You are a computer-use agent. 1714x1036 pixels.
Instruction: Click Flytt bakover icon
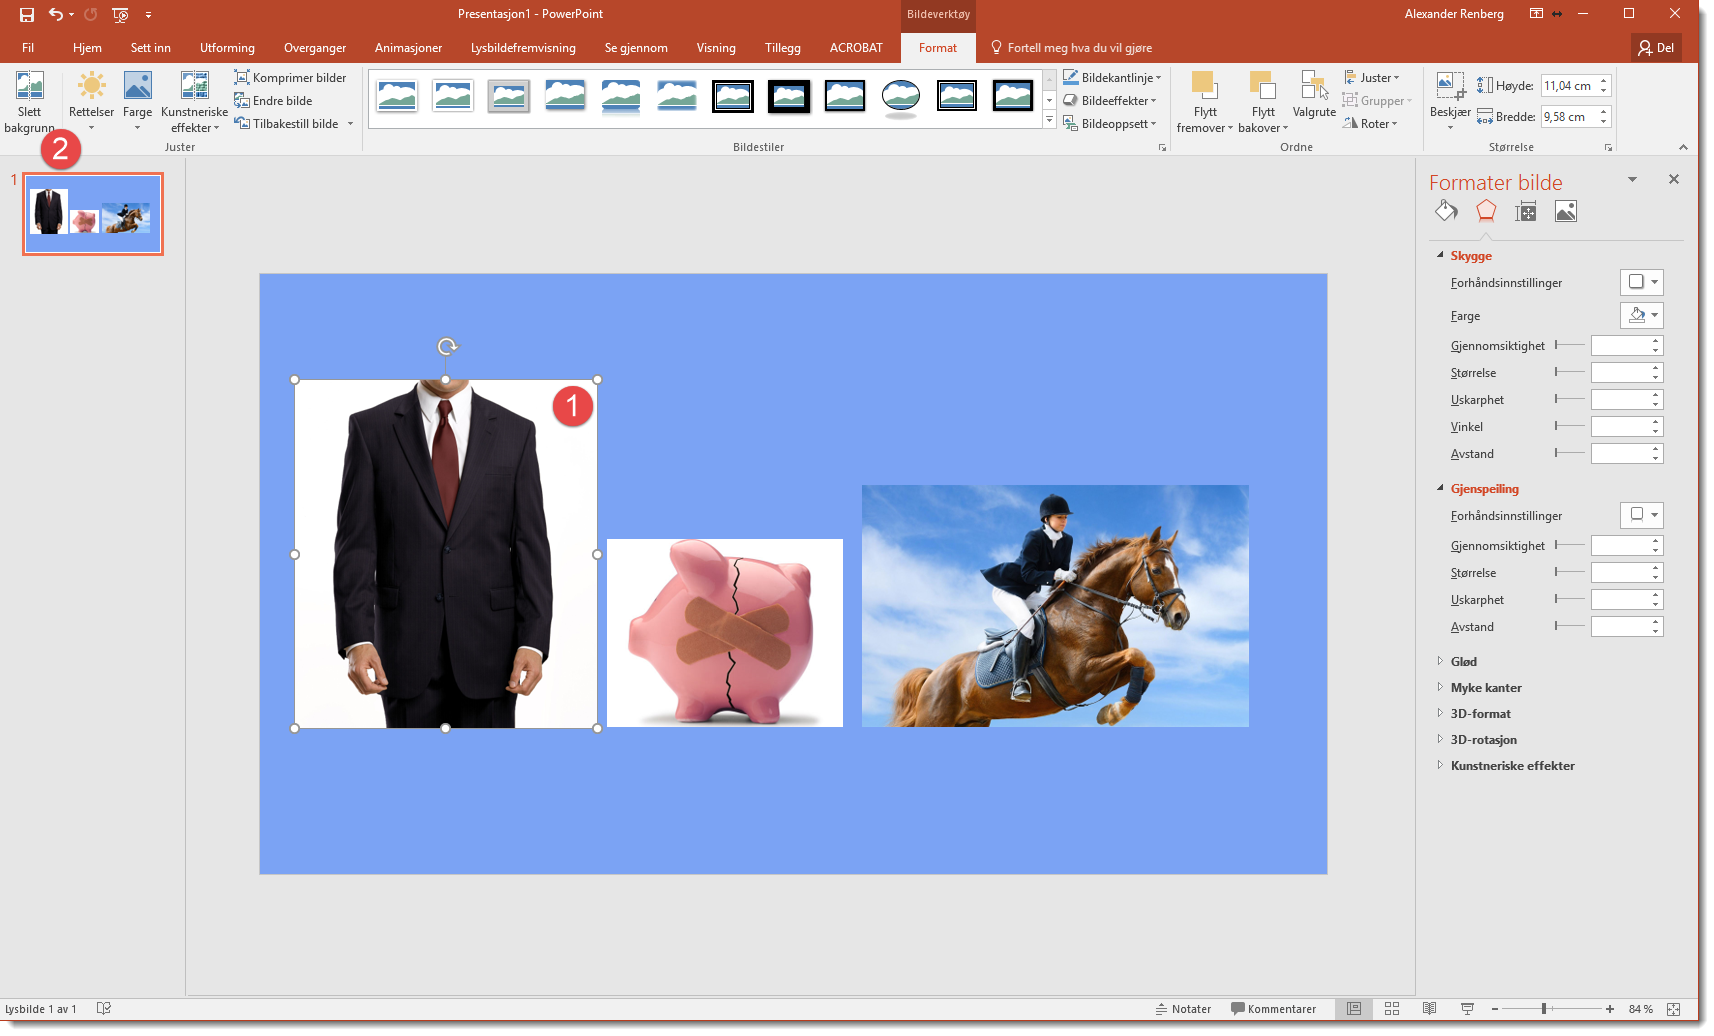1263,85
